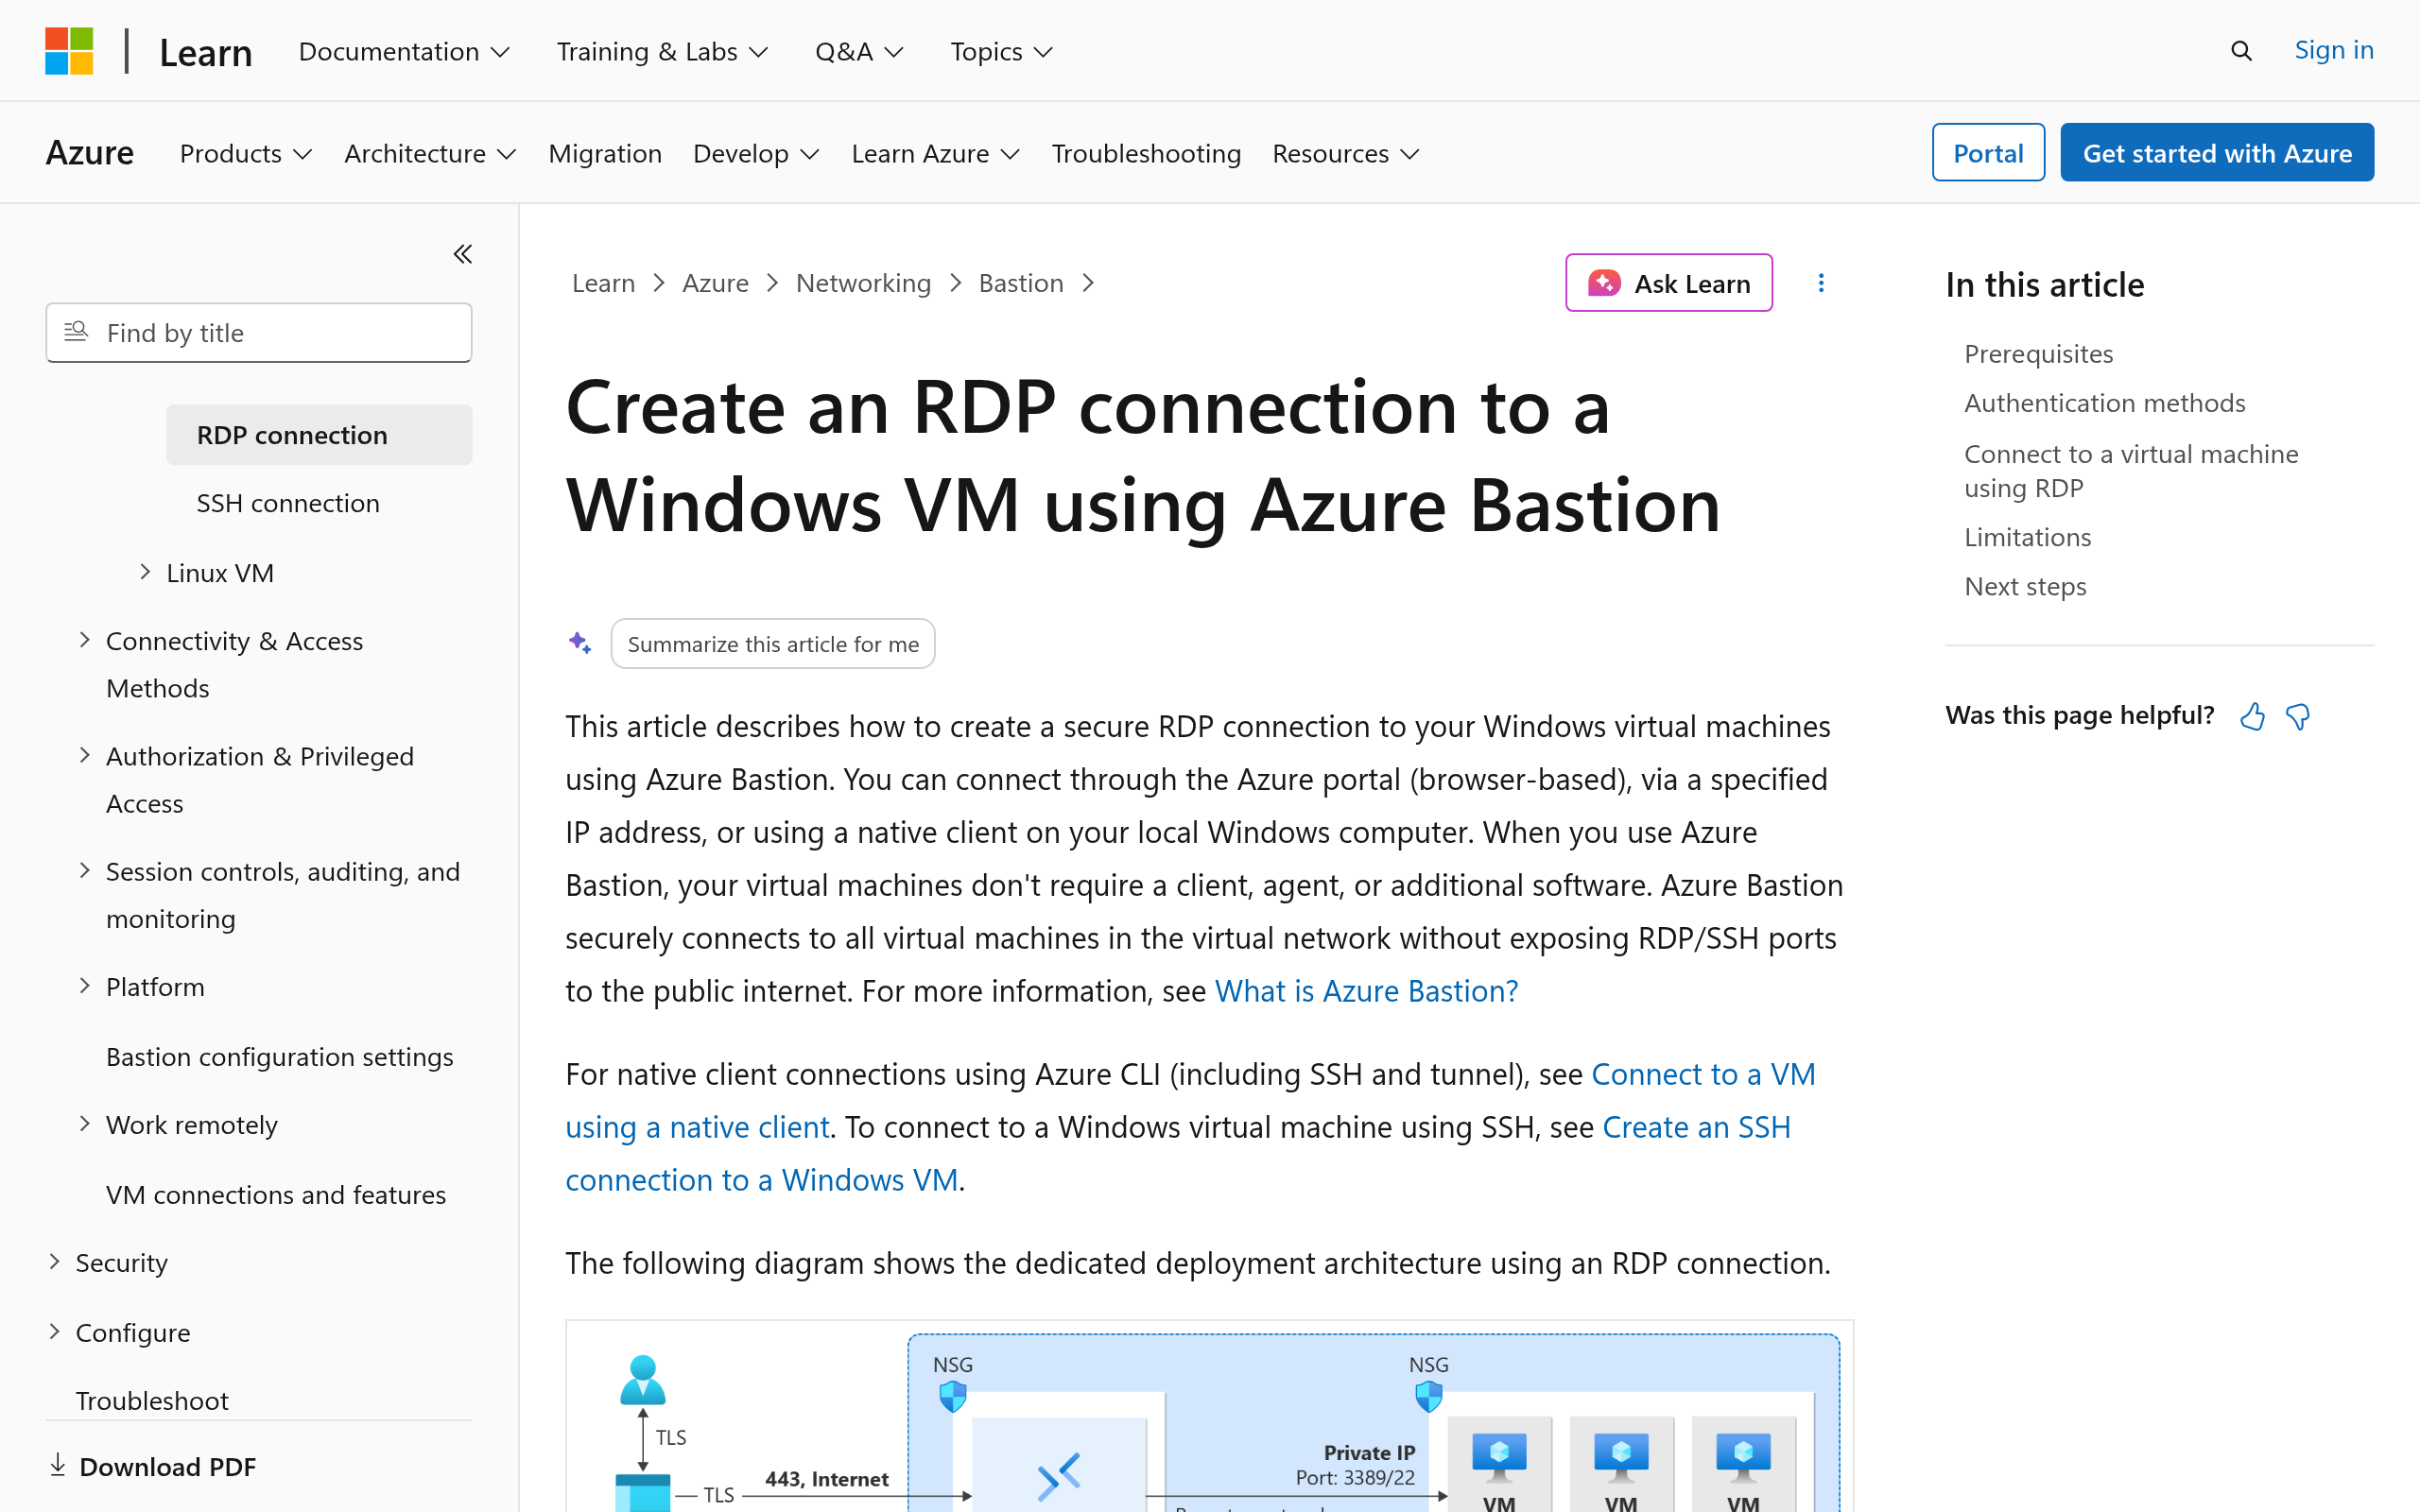2420x1512 pixels.
Task: Open the Documentation dropdown menu
Action: coord(405,51)
